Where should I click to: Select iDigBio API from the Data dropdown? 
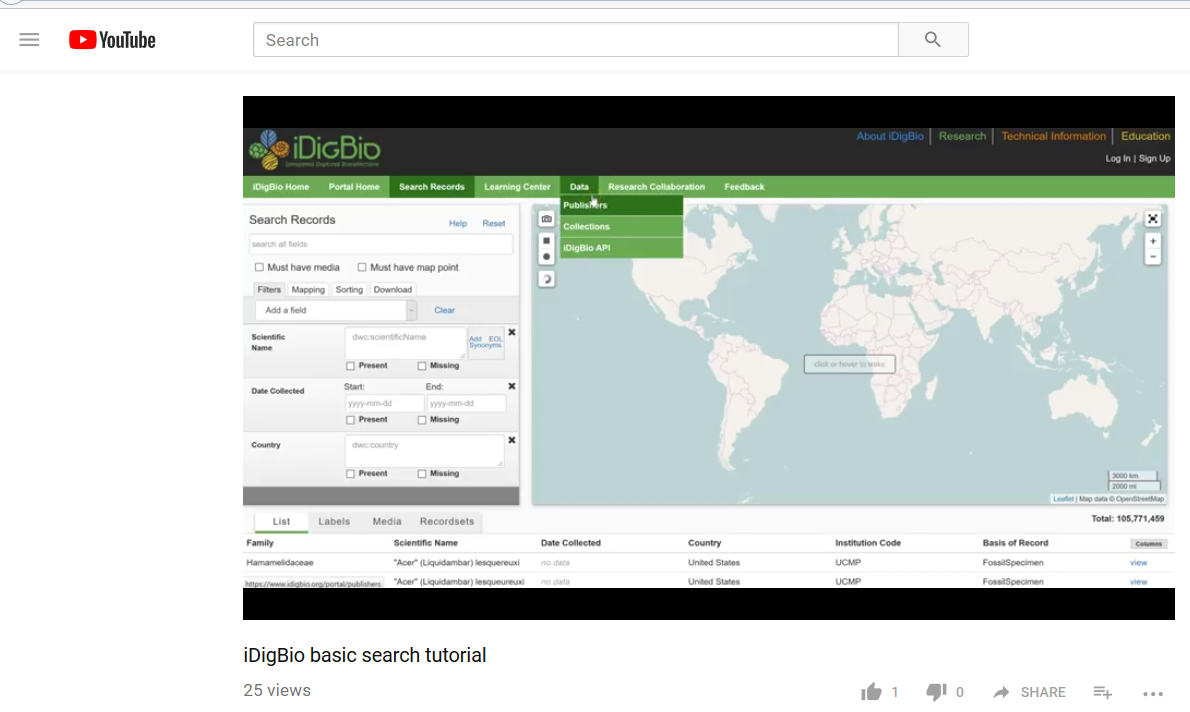click(622, 247)
